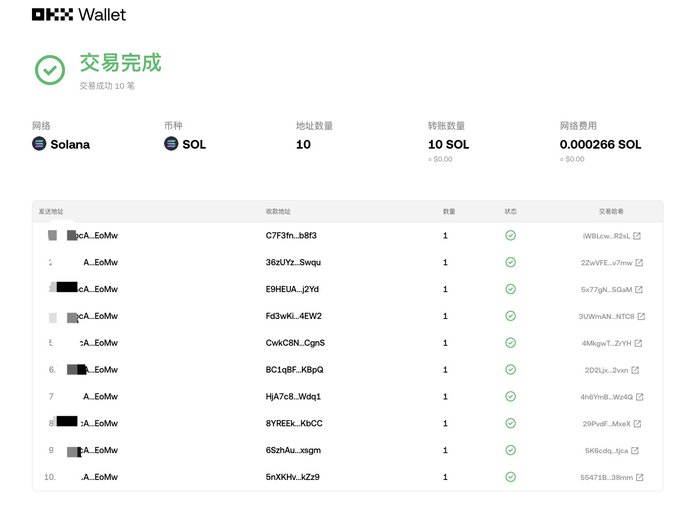Select receiving address Fd3wKi...4EW2
680x513 pixels.
coord(294,316)
